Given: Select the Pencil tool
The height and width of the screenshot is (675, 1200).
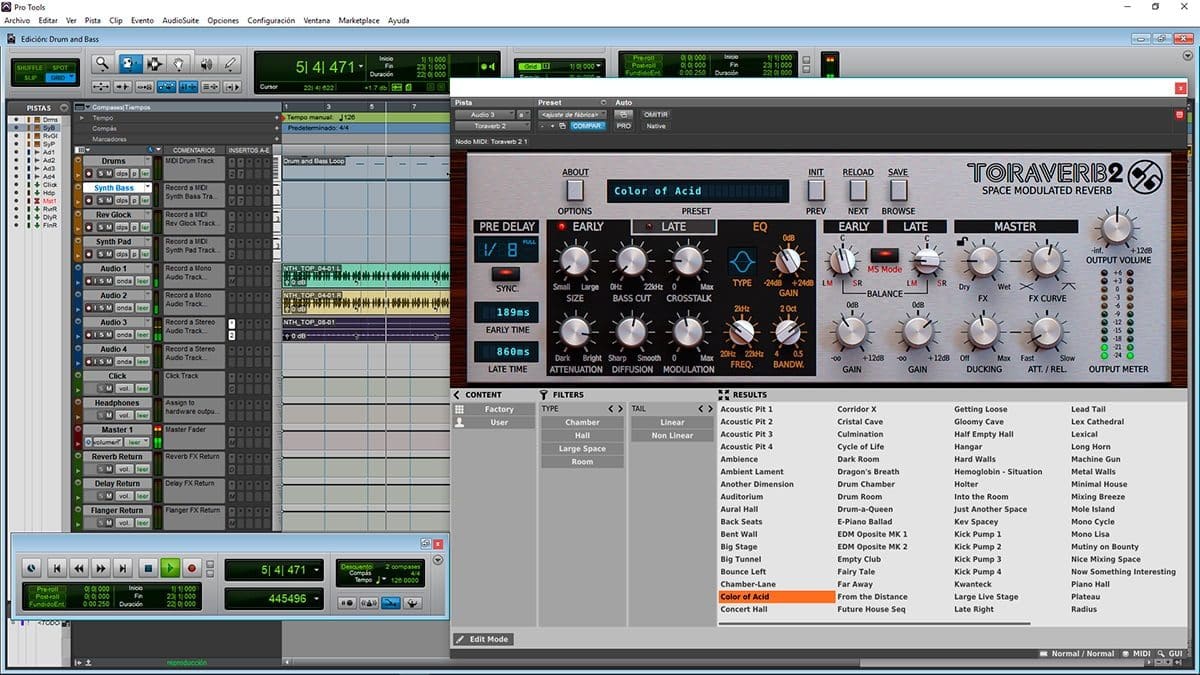Looking at the screenshot, I should pyautogui.click(x=230, y=64).
